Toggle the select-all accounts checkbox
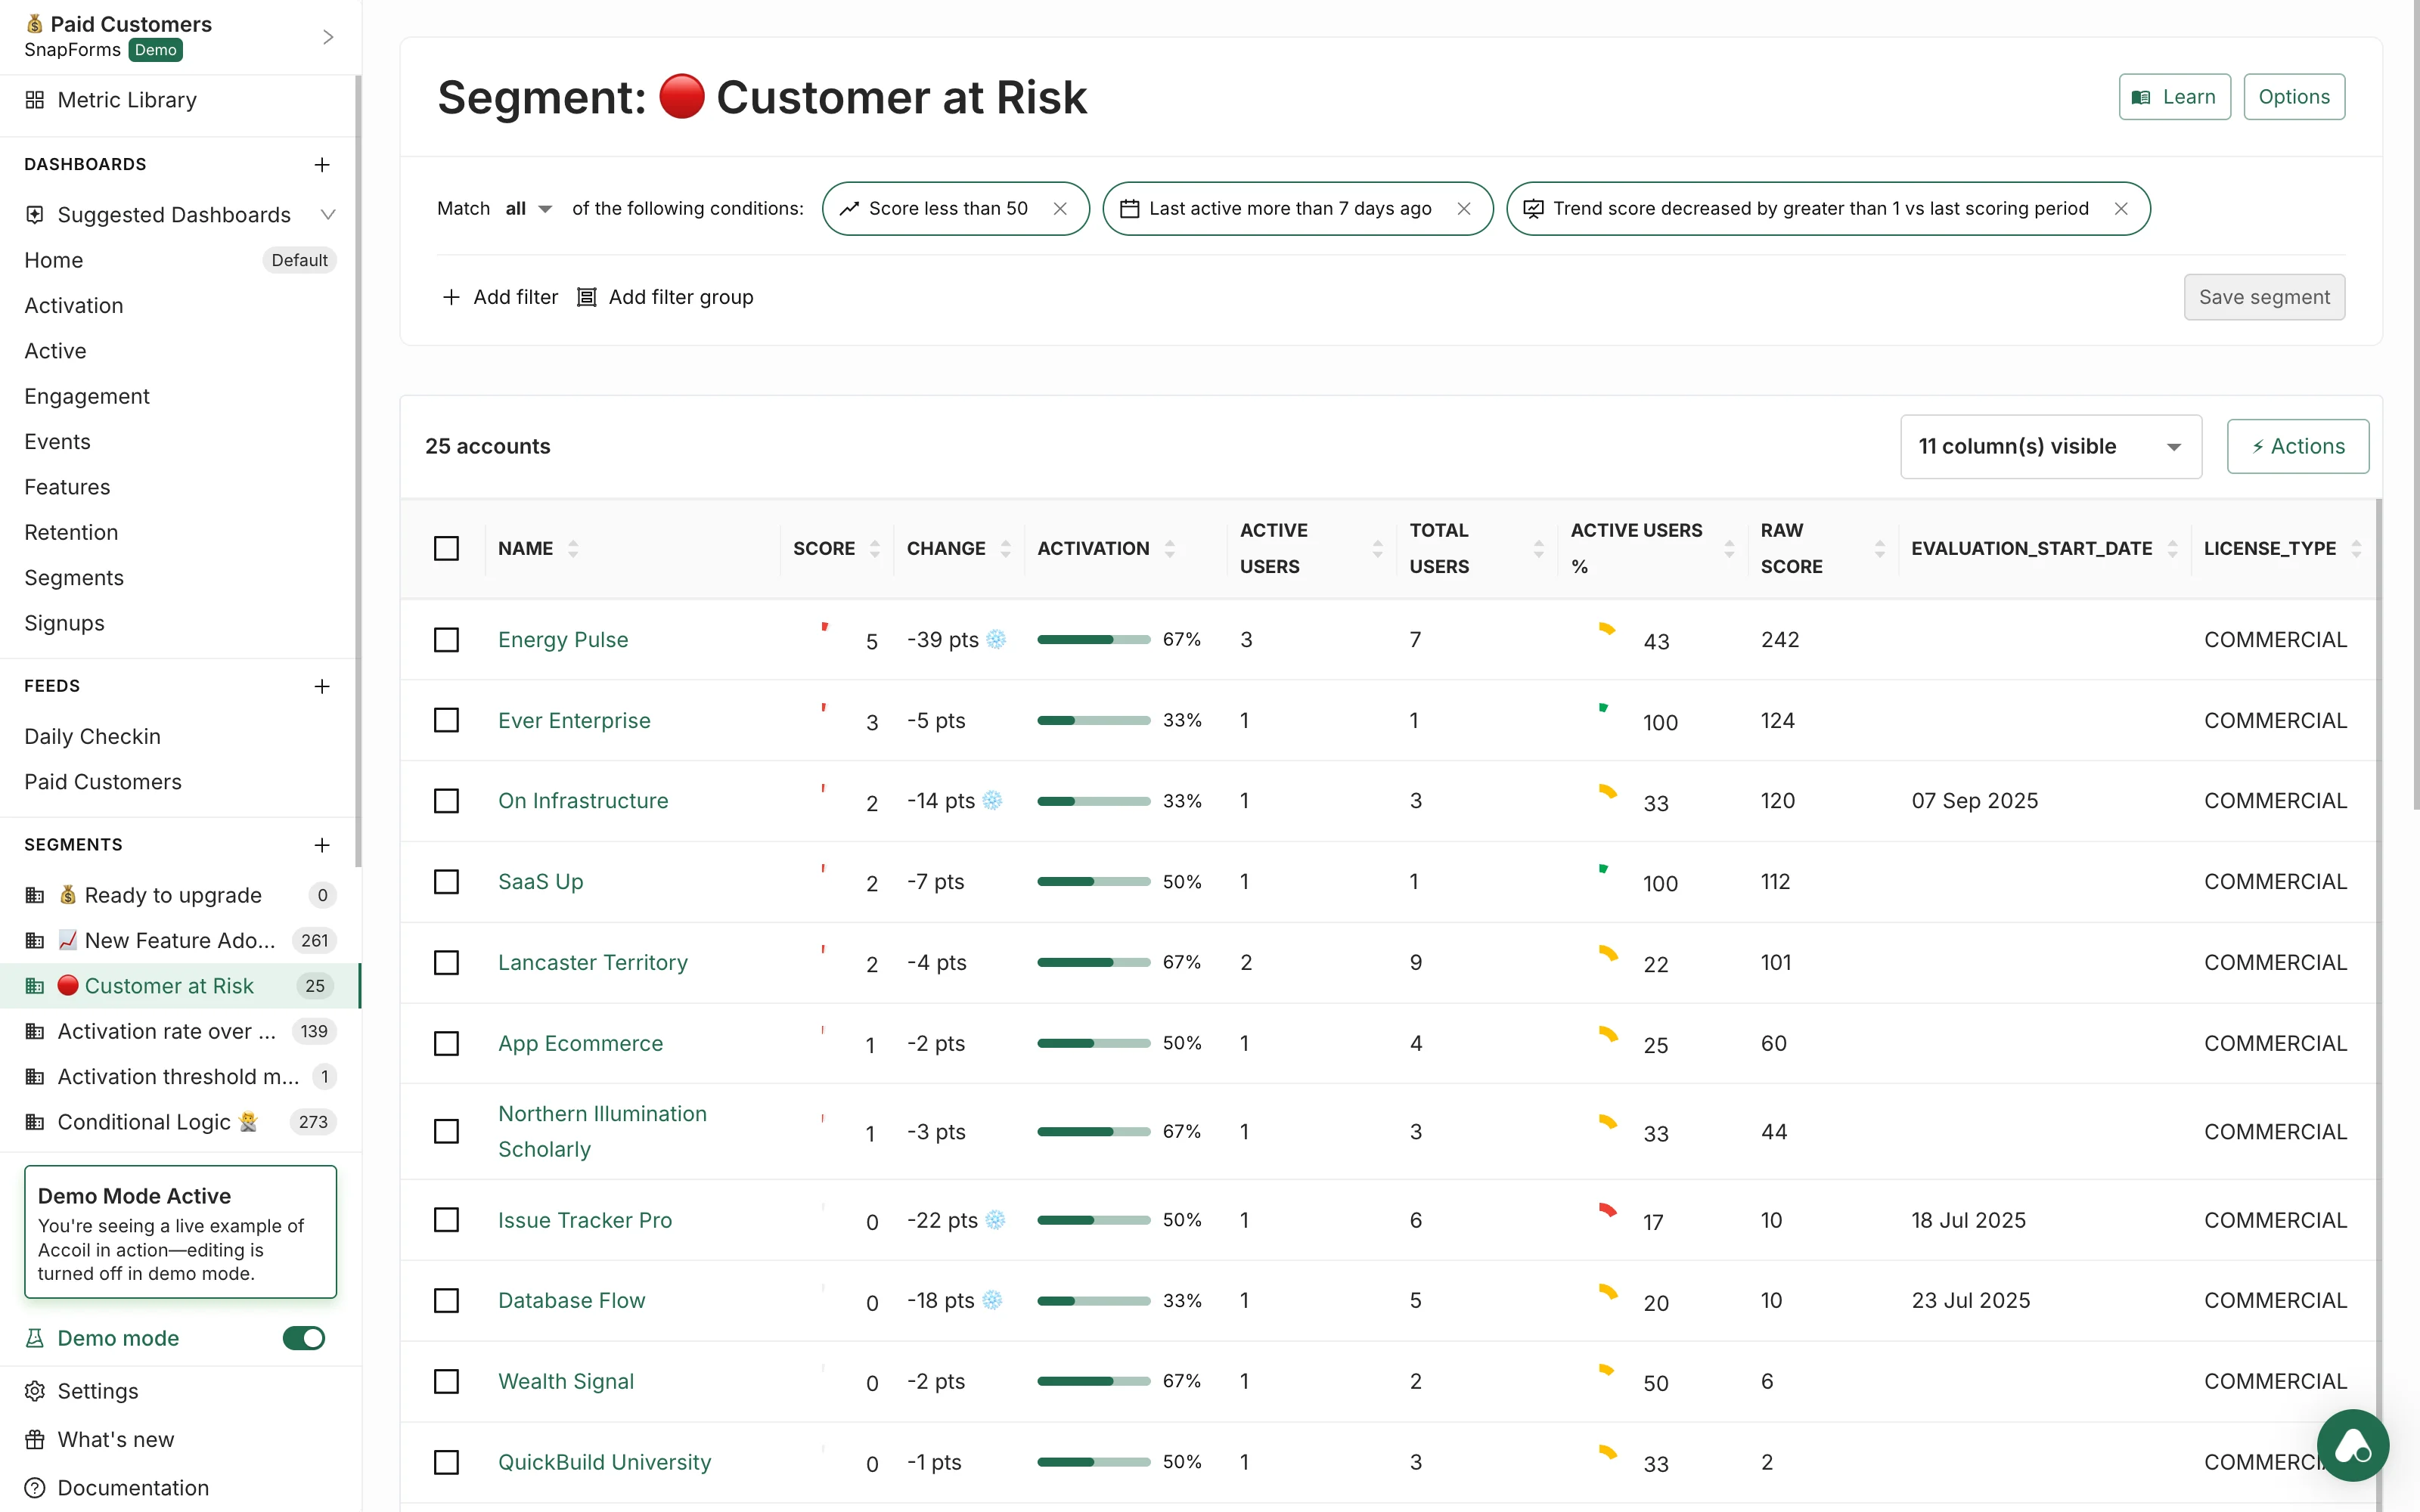The height and width of the screenshot is (1512, 2420). [x=446, y=548]
